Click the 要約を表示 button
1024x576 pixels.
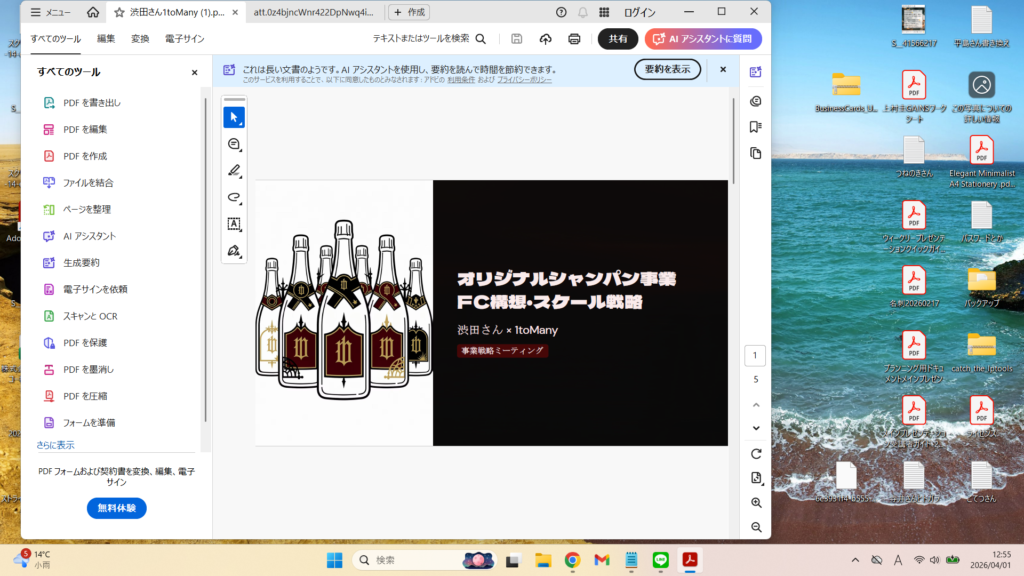pyautogui.click(x=667, y=69)
